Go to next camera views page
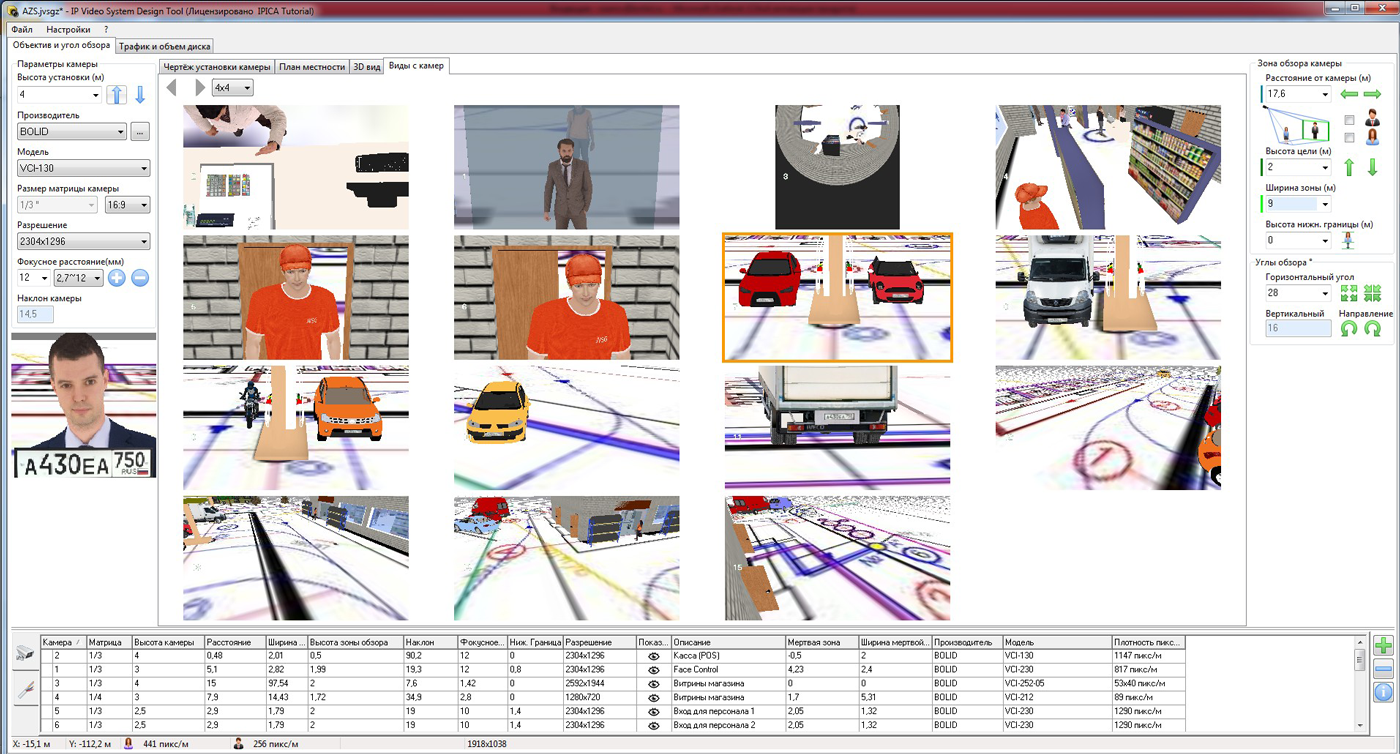The height and width of the screenshot is (754, 1400). point(200,88)
